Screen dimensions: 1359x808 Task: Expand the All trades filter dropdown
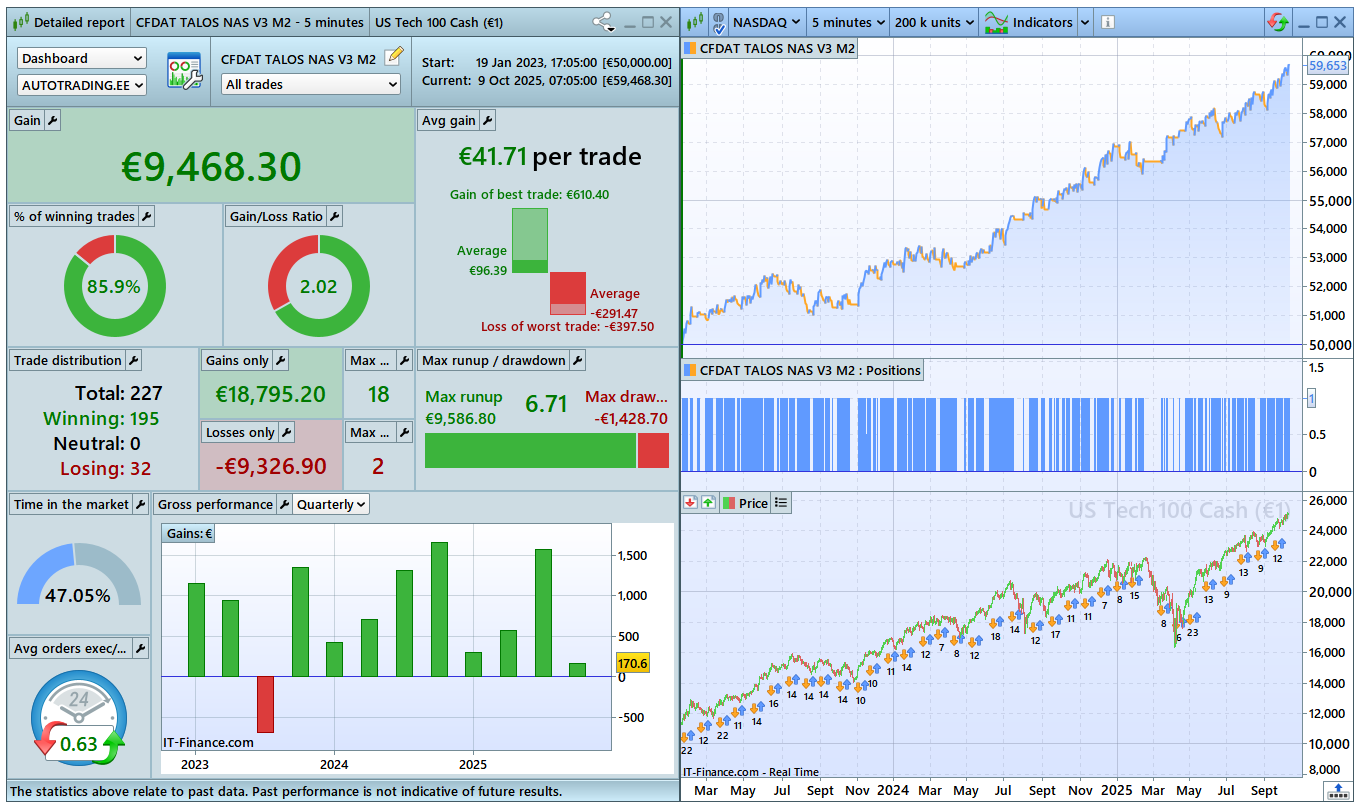pyautogui.click(x=311, y=85)
